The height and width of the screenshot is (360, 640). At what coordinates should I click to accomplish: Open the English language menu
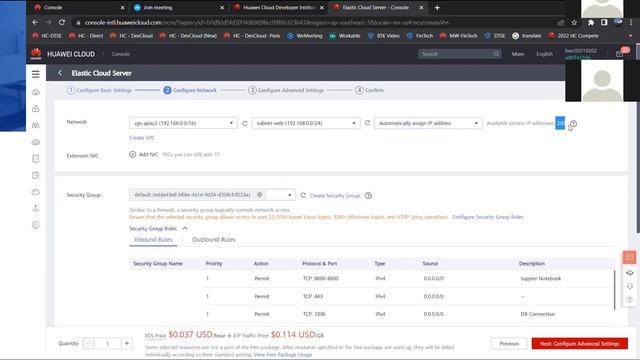544,54
